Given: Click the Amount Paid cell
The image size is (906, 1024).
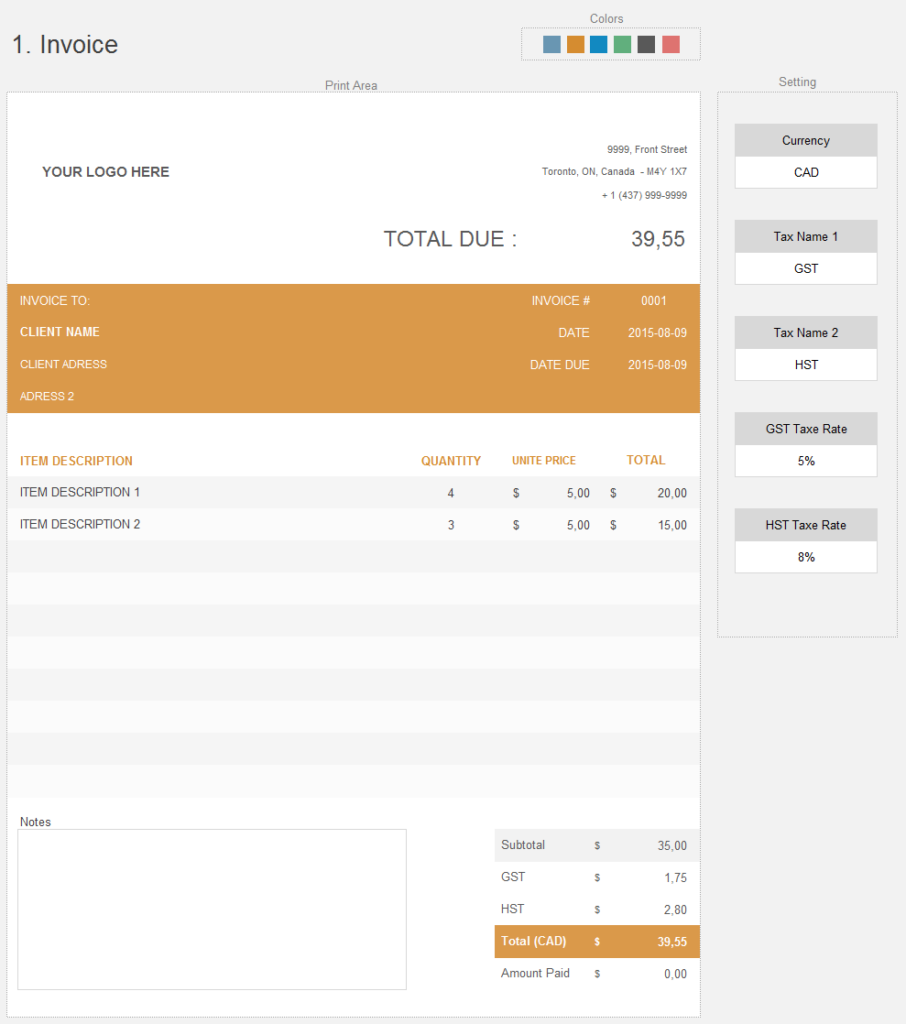Looking at the screenshot, I should coord(535,973).
